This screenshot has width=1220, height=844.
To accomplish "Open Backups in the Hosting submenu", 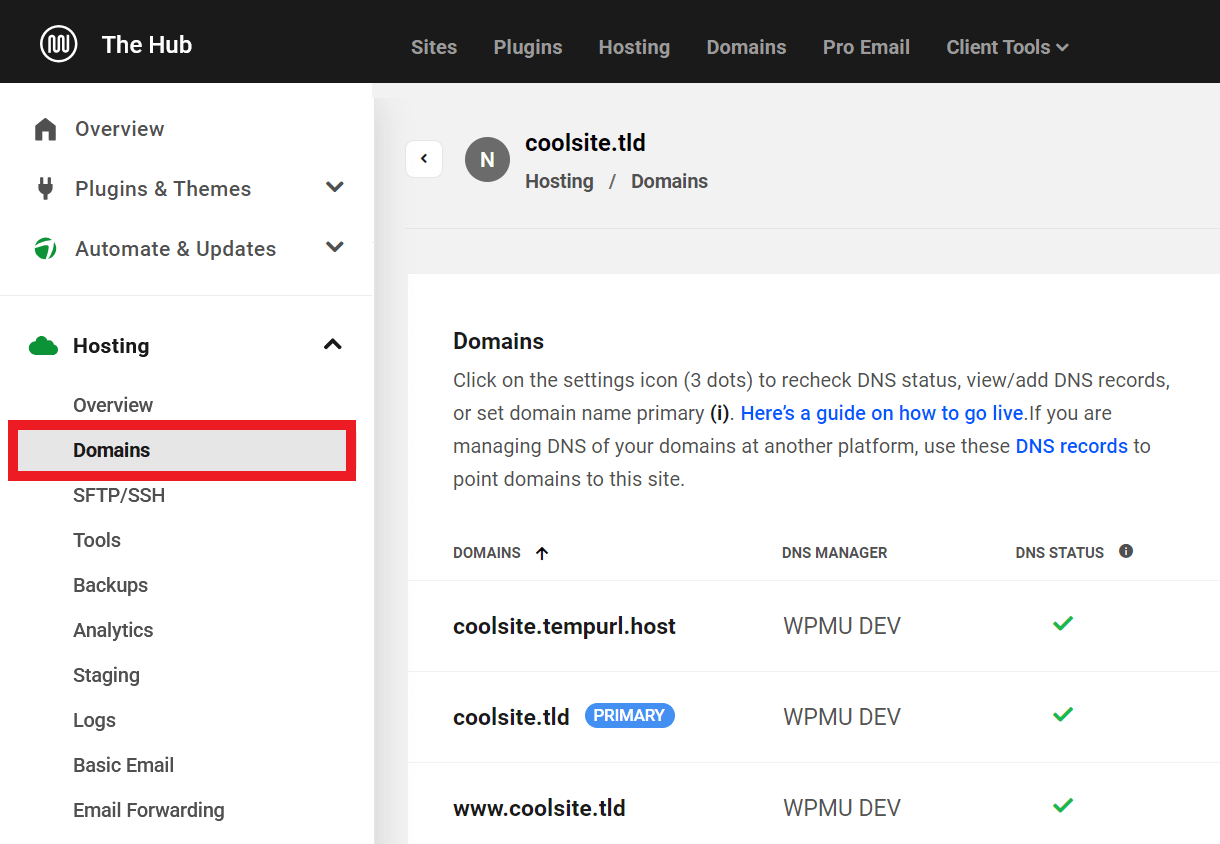I will pos(110,585).
